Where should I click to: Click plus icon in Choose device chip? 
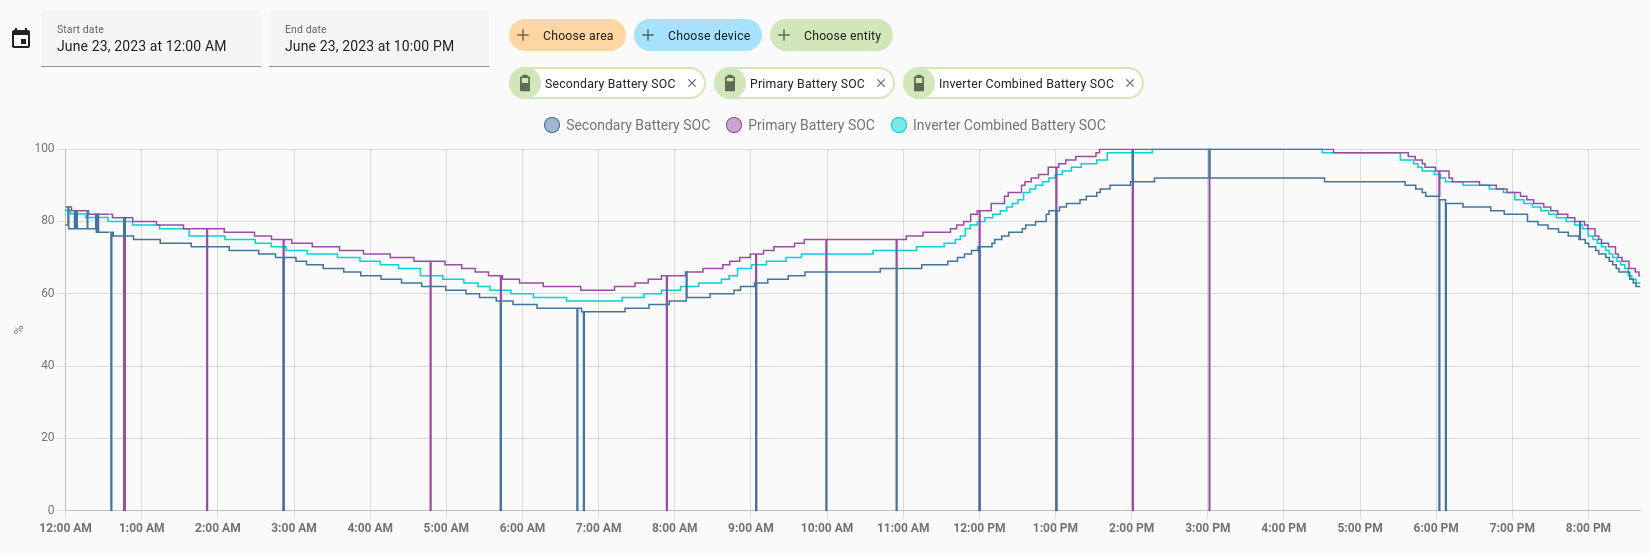tap(648, 35)
